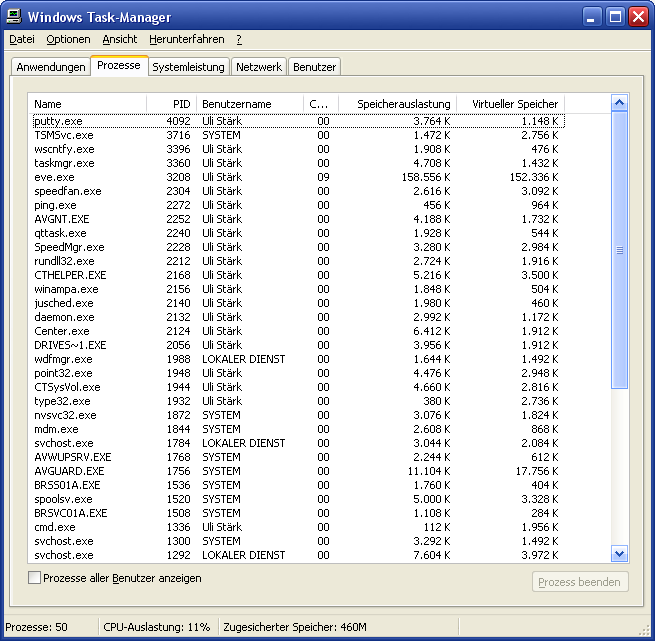
Task: Click the scrollbar track below the thumb
Action: pos(619,467)
